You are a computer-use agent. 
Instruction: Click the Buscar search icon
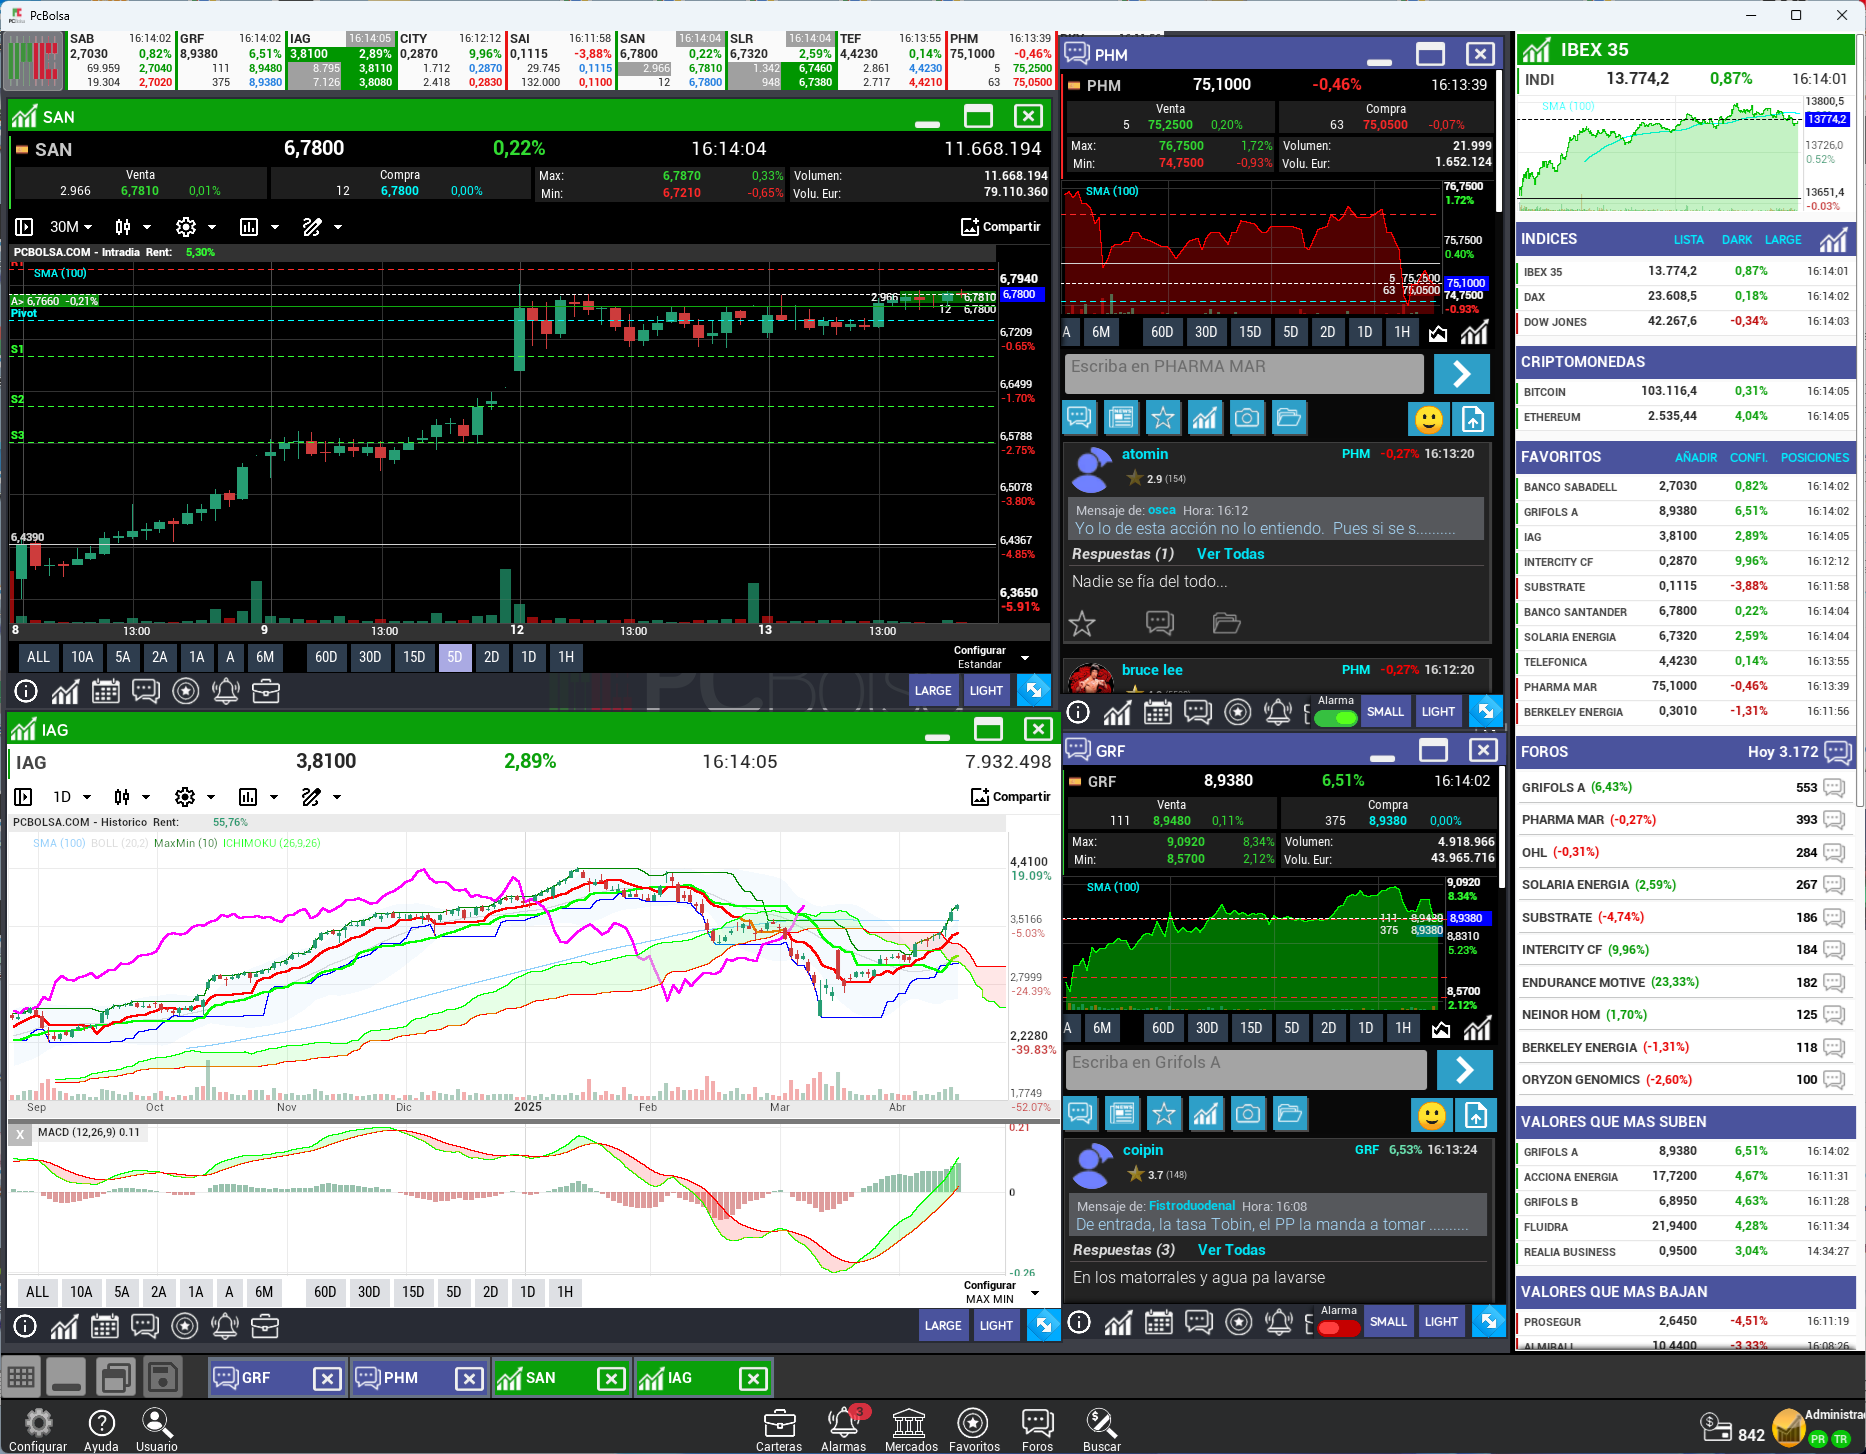(x=1101, y=1428)
